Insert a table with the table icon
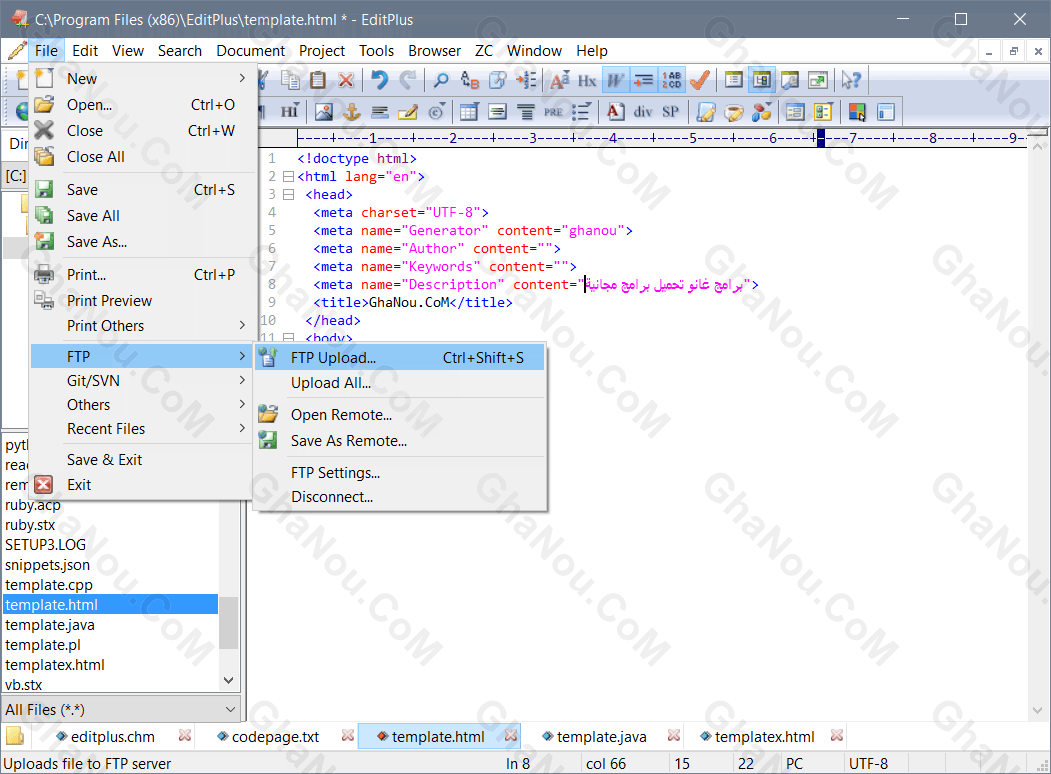The image size is (1051, 774). point(469,112)
